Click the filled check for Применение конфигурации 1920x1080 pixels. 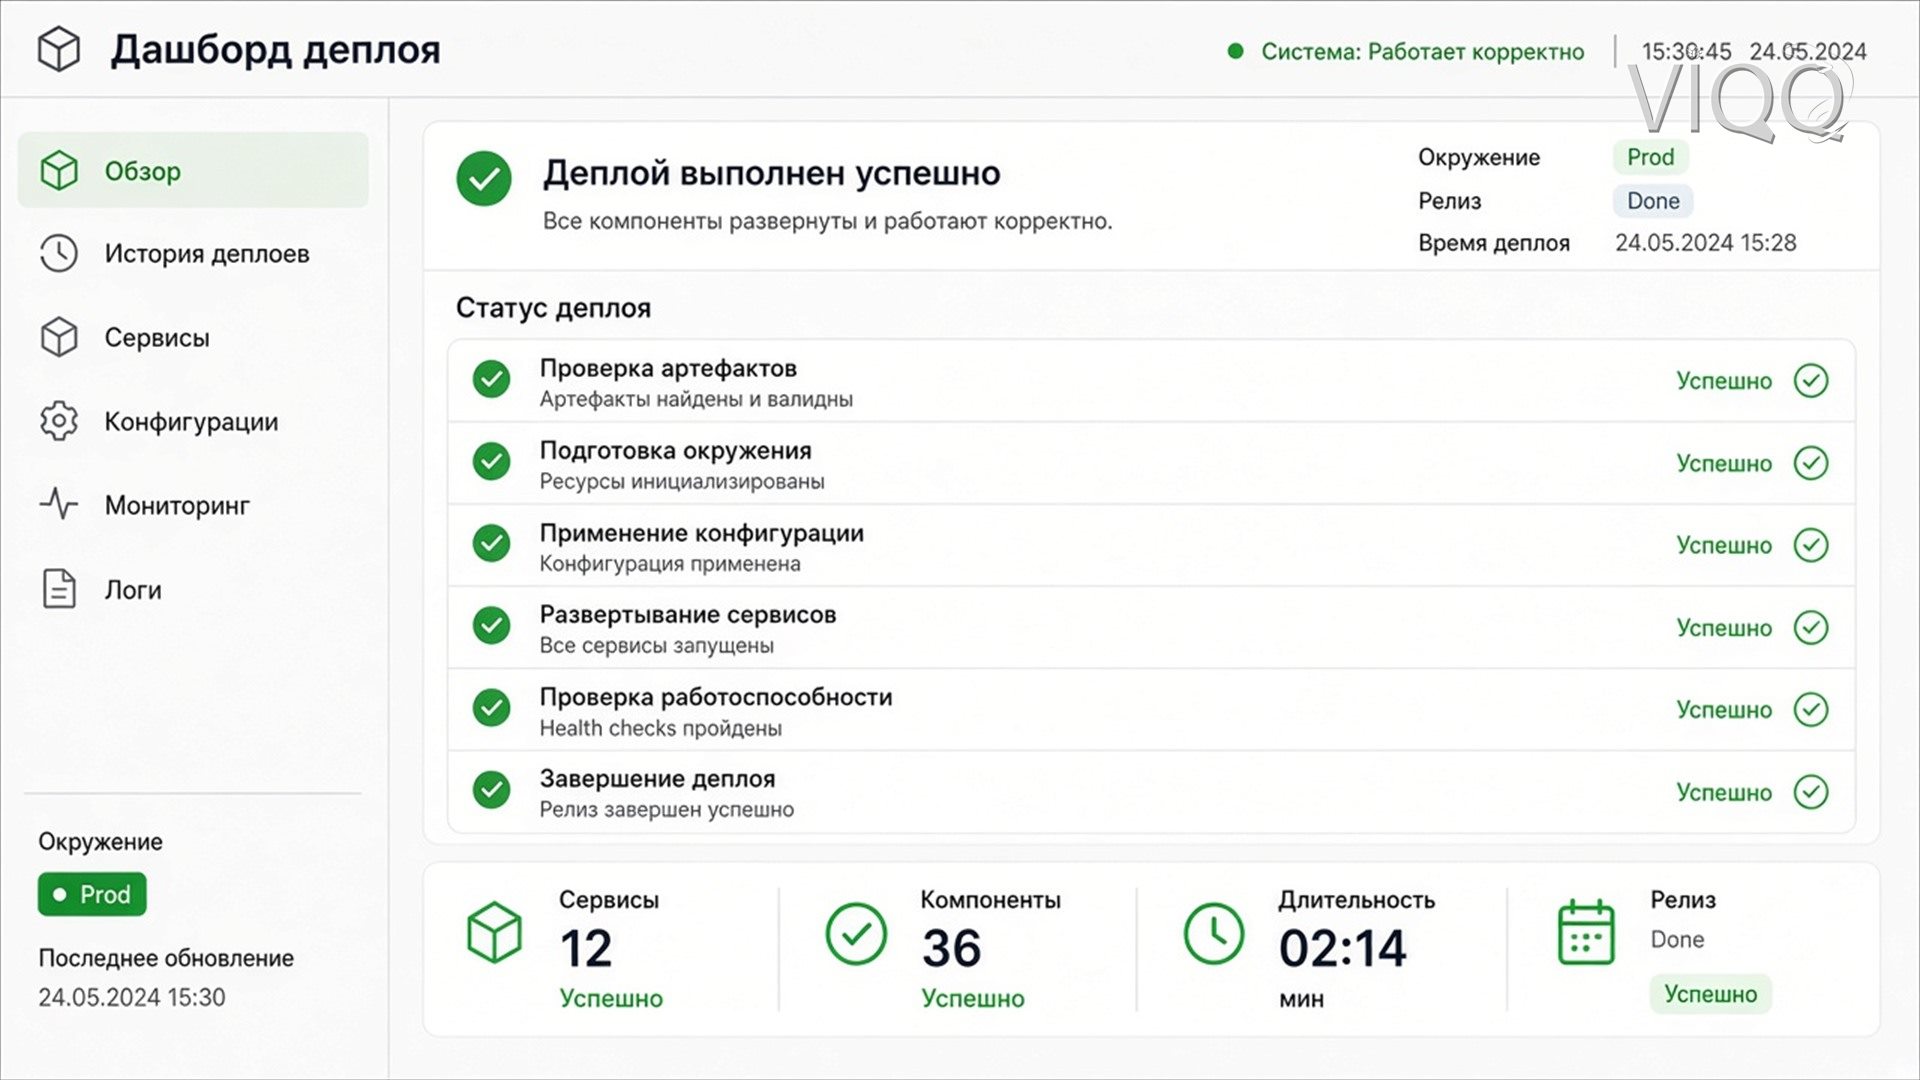tap(491, 544)
